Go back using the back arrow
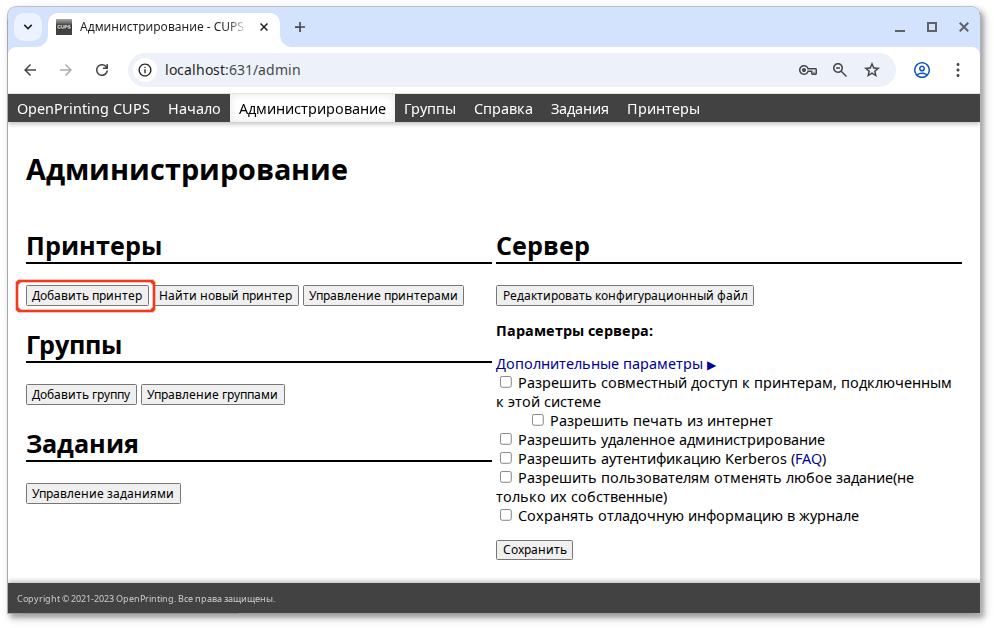The width and height of the screenshot is (994, 628). tap(30, 70)
